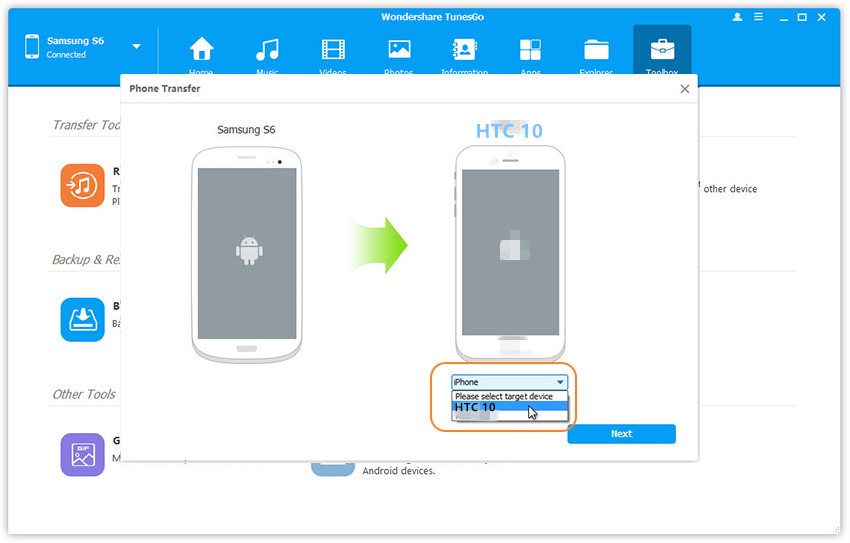Viewport: 850px width, 543px height.
Task: Click the Samsung S6 source phone image
Action: [247, 254]
